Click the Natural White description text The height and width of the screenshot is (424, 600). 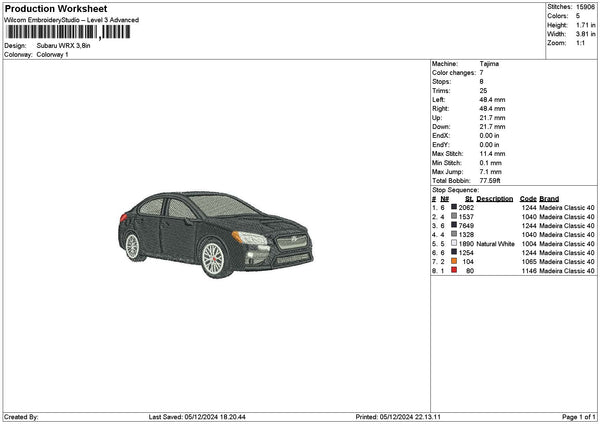496,244
